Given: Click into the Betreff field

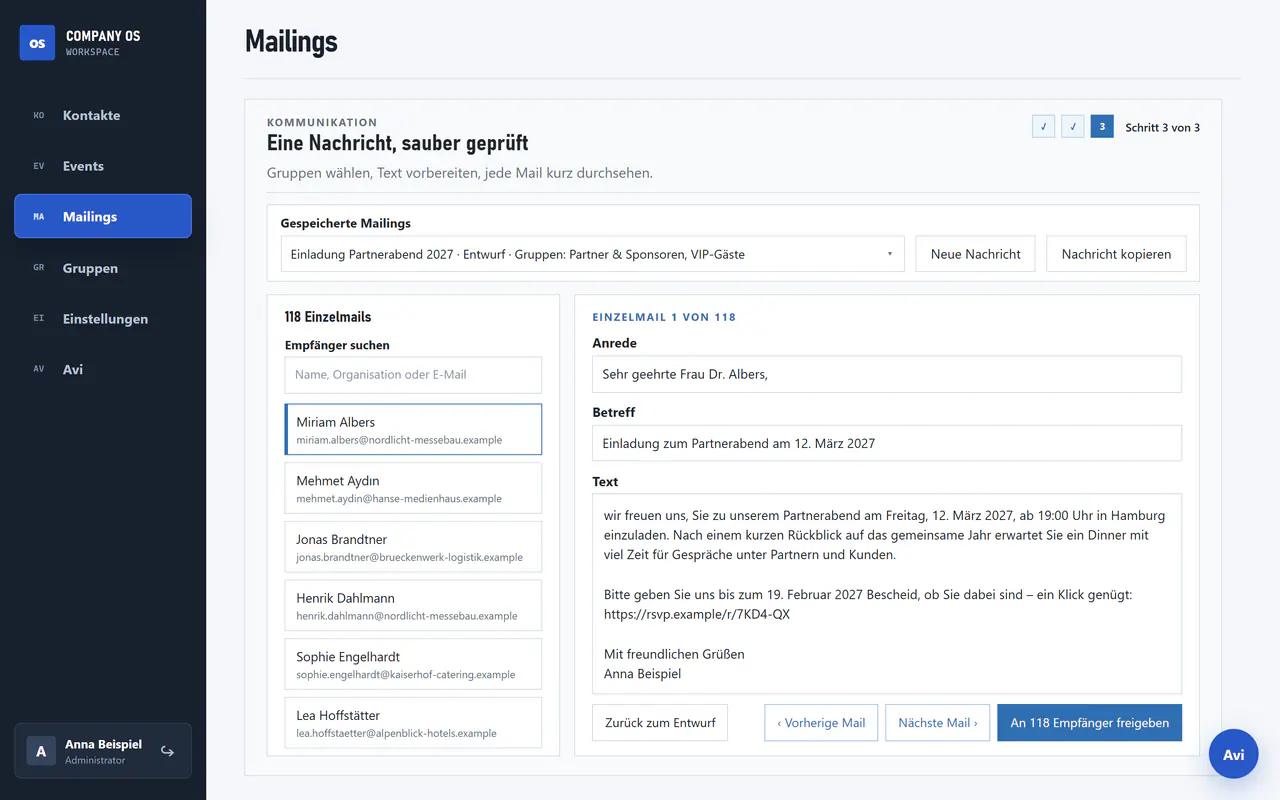Looking at the screenshot, I should pyautogui.click(x=887, y=443).
